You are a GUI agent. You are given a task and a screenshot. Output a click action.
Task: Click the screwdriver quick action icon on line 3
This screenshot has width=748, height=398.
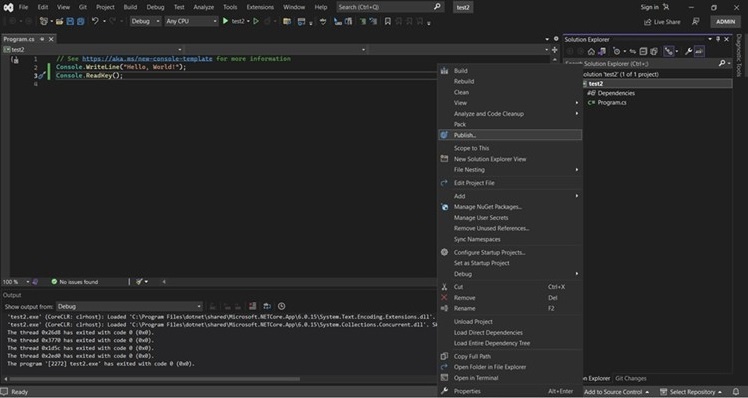tap(42, 75)
